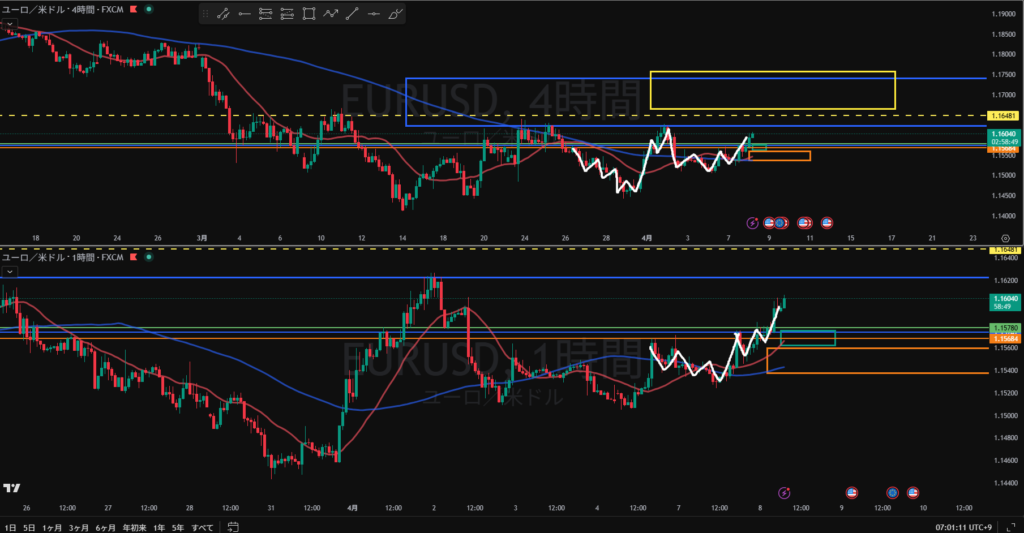
Task: Toggle the green market status dot
Action: tap(148, 9)
